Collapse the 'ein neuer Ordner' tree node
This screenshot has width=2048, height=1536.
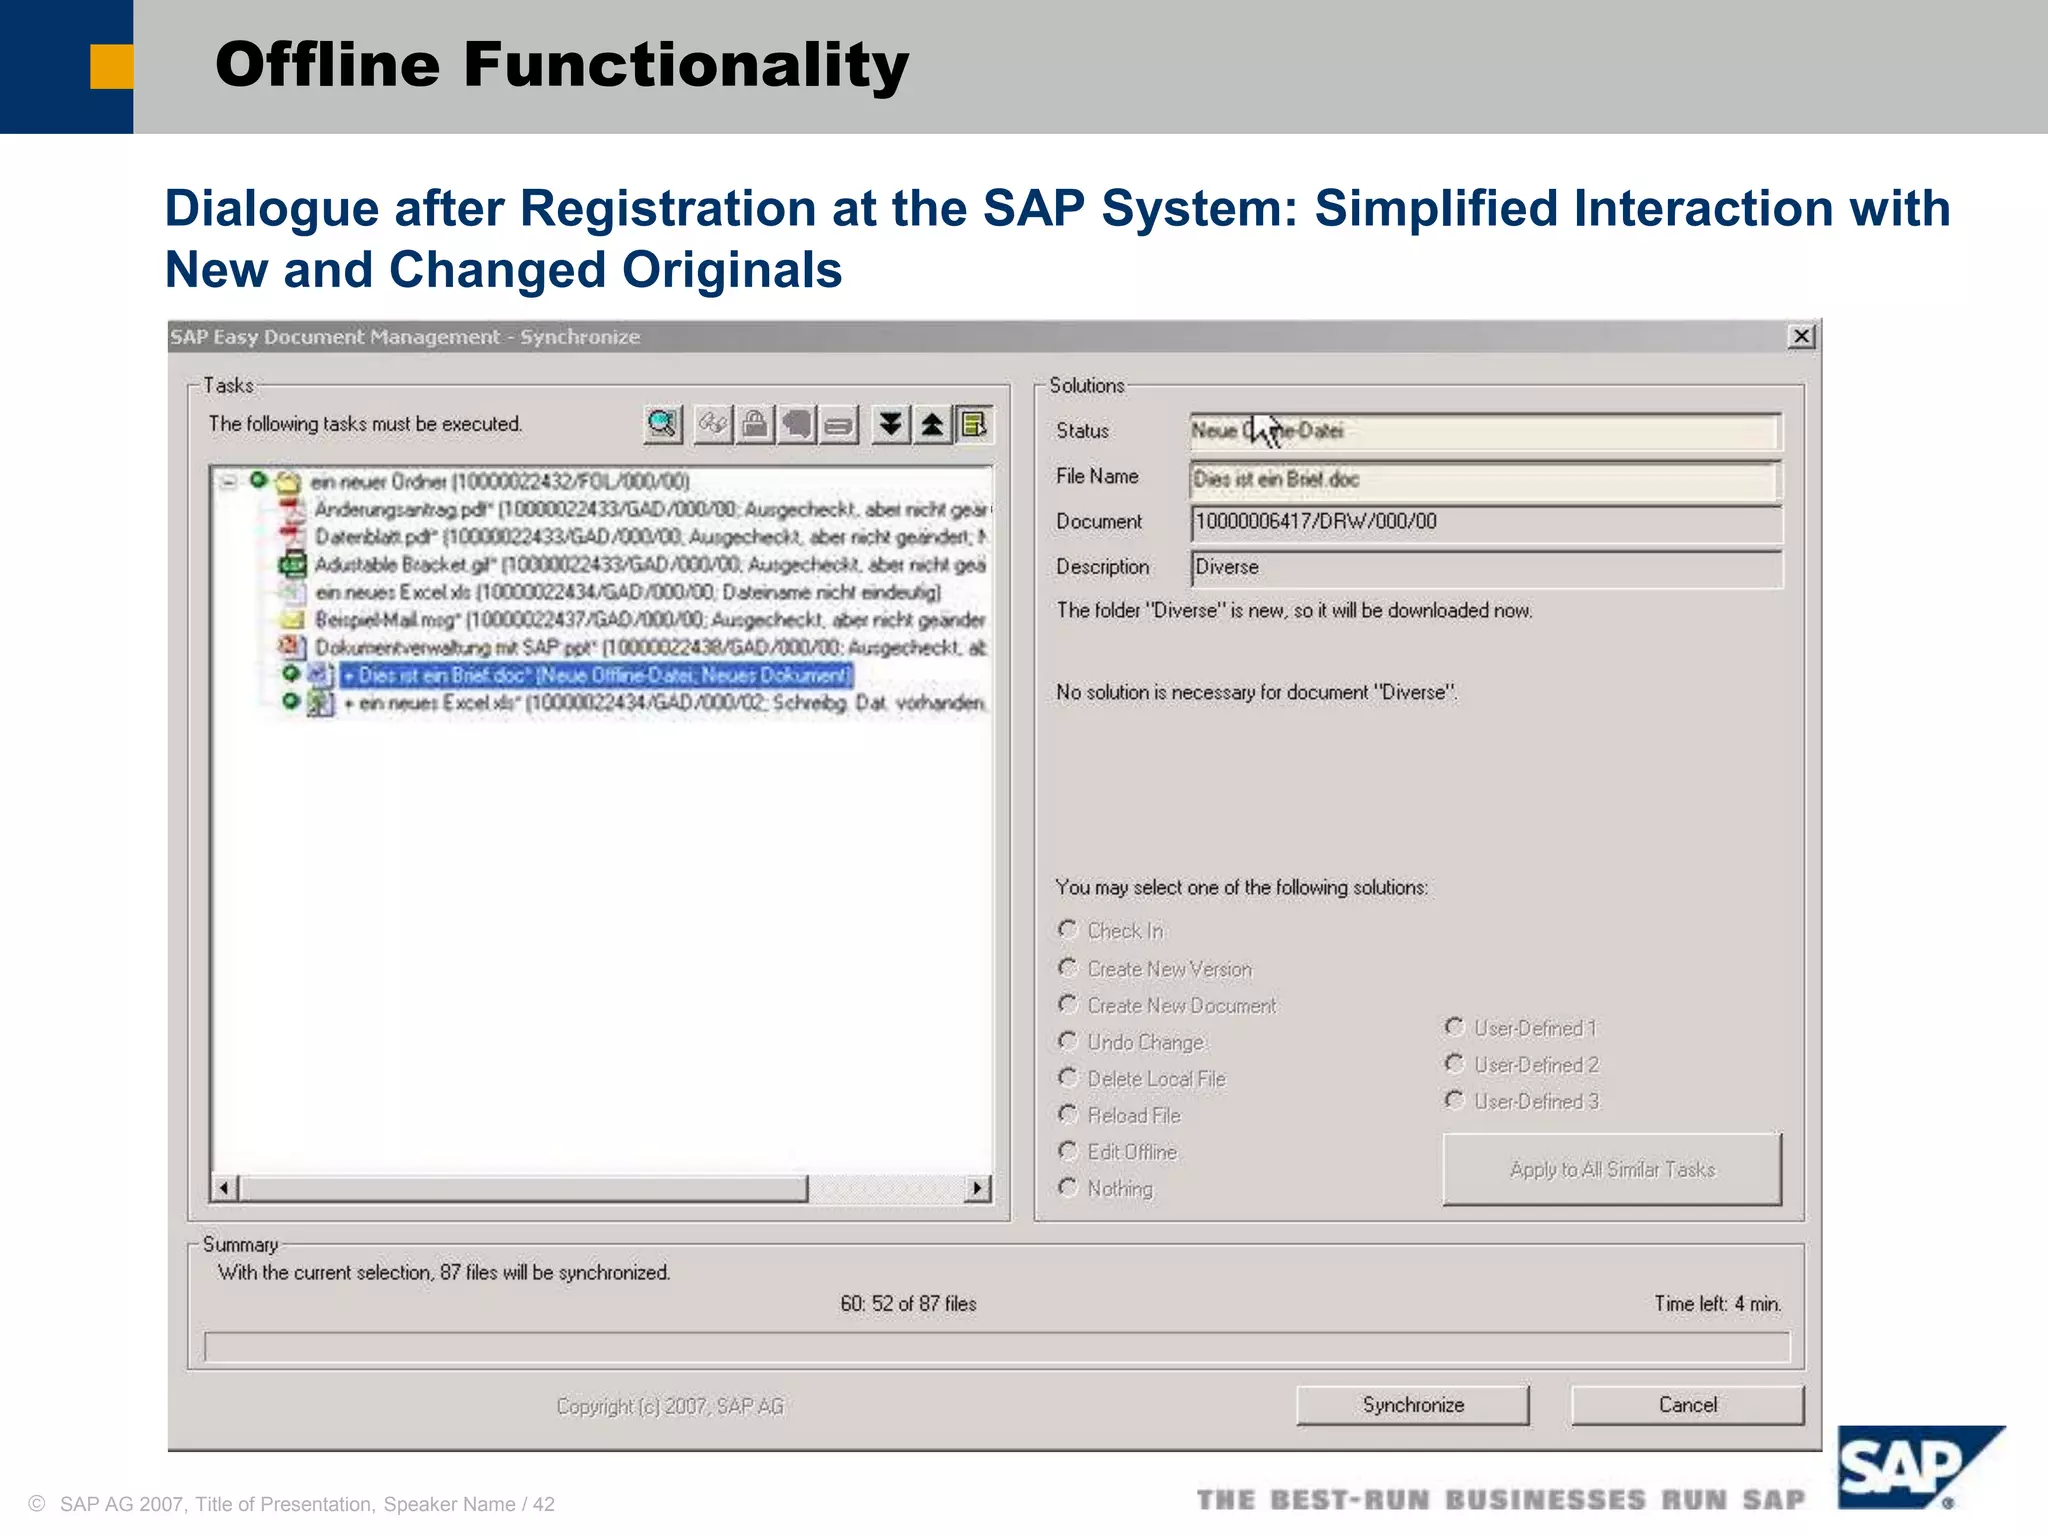click(229, 482)
